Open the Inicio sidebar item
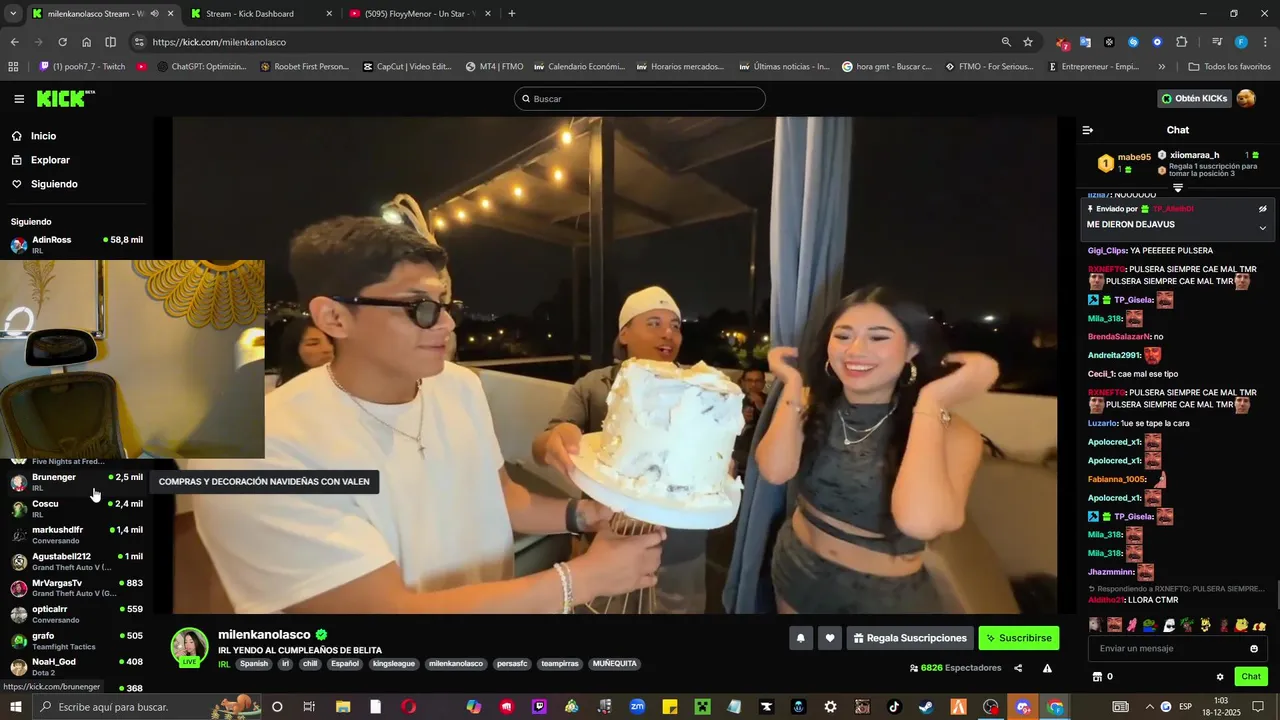The image size is (1280, 720). click(43, 136)
